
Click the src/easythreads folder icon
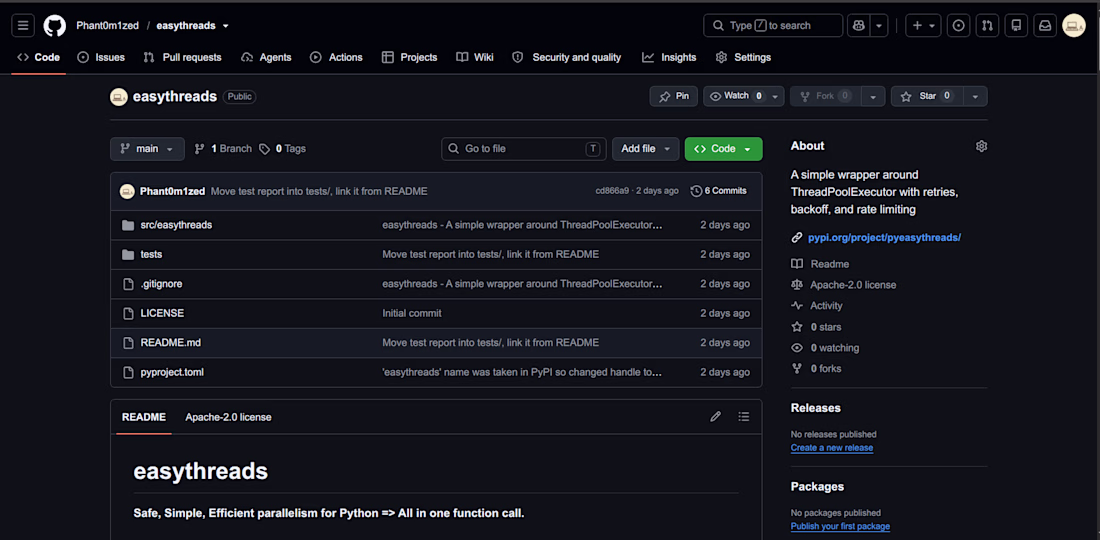click(128, 225)
